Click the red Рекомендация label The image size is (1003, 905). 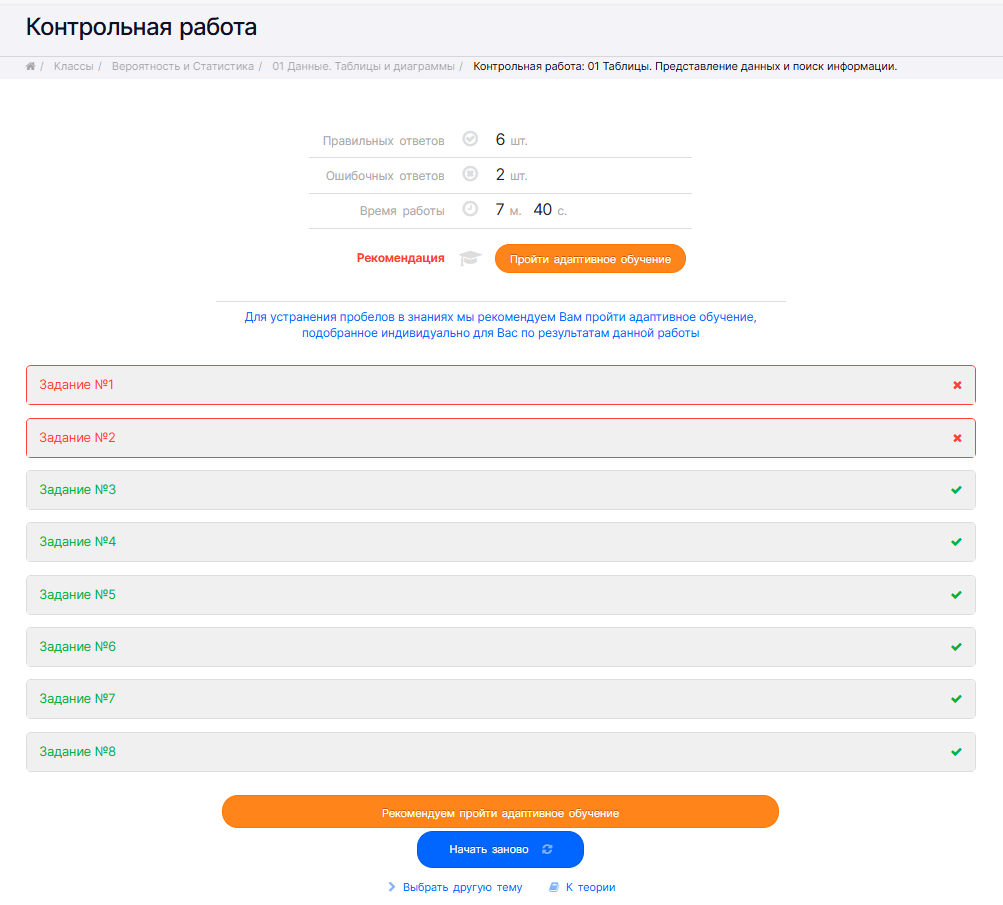pyautogui.click(x=400, y=258)
